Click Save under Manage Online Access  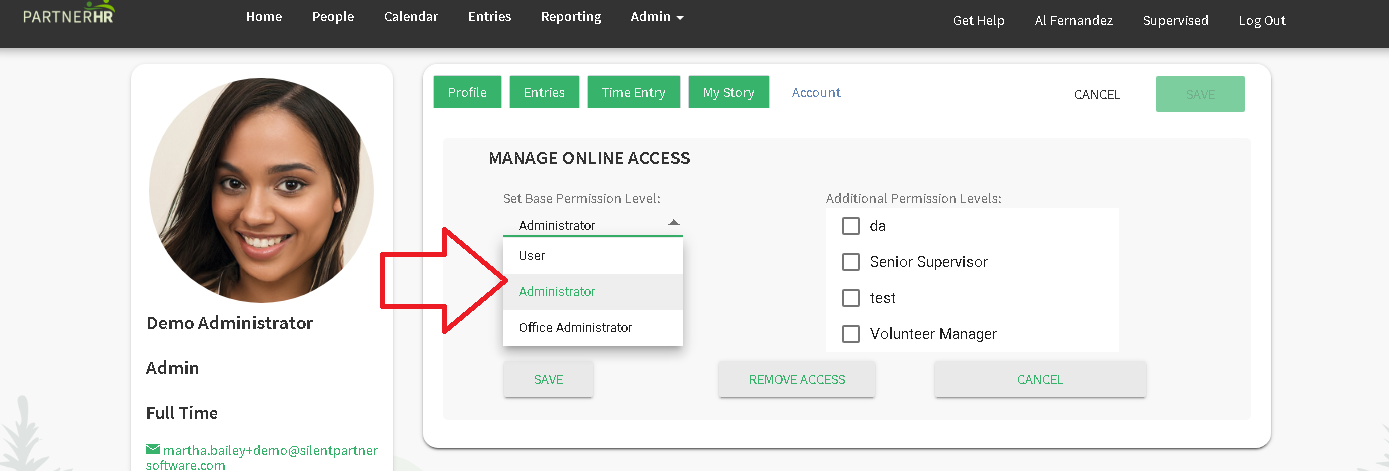click(549, 380)
